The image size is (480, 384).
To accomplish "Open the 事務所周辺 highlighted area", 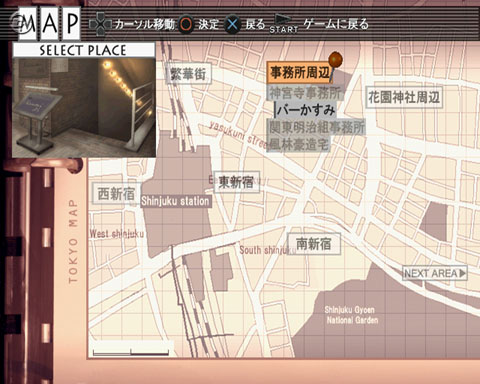I will 299,72.
